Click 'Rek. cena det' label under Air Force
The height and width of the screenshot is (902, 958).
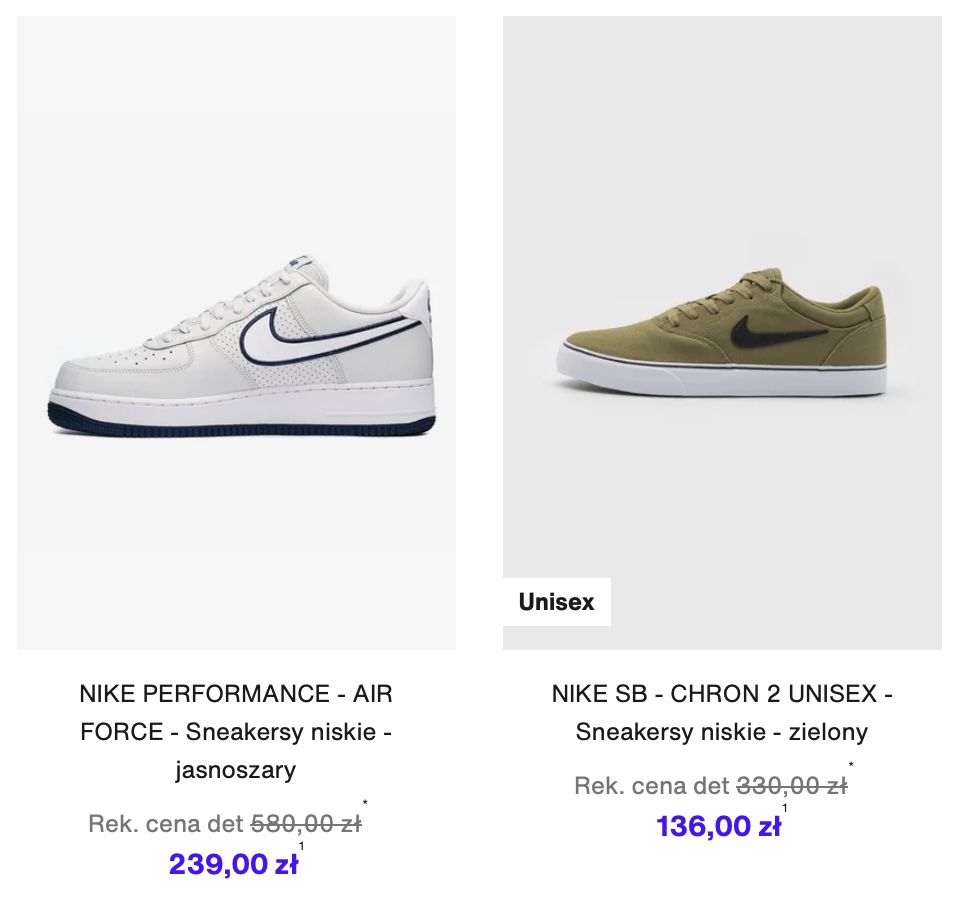166,824
